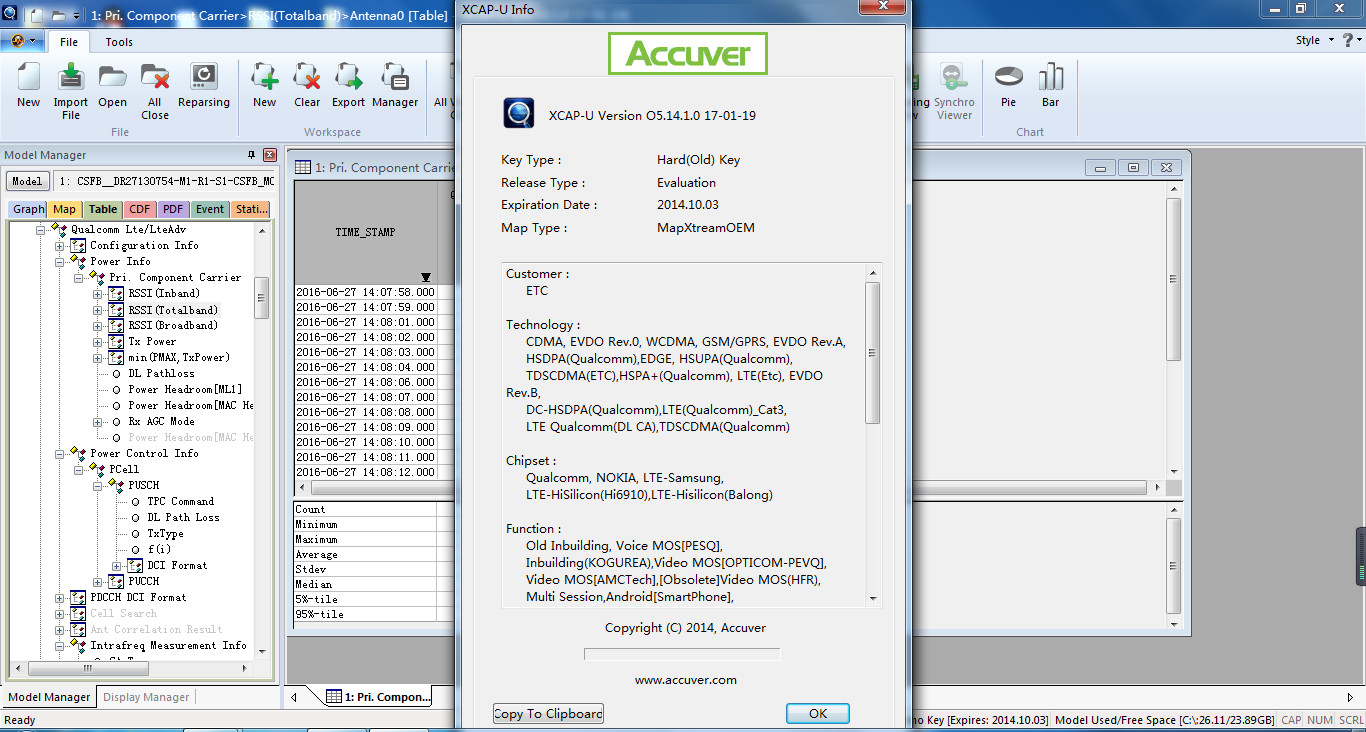Create a Pie chart

point(1008,88)
